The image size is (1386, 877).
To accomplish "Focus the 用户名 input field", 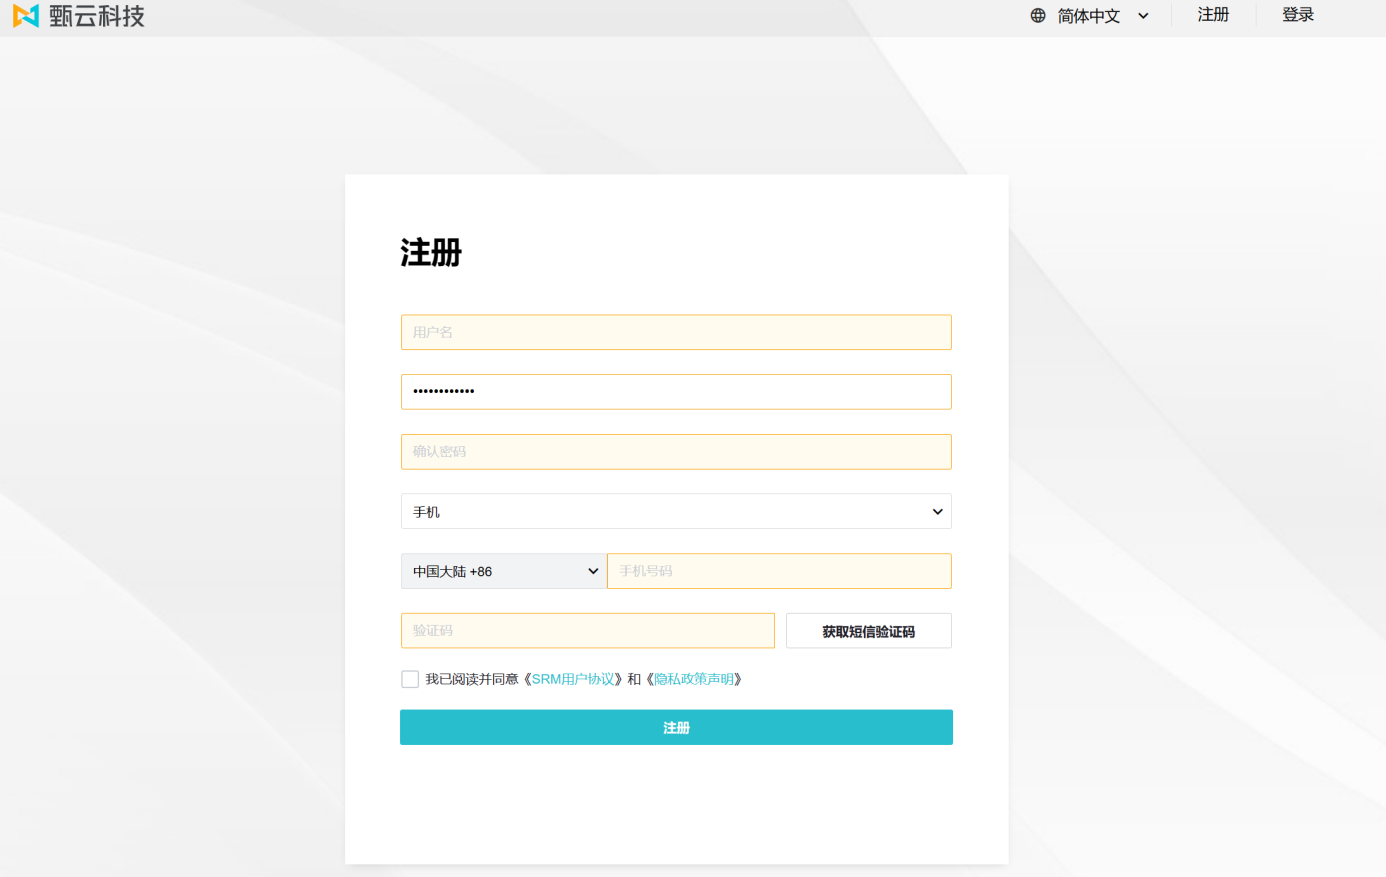I will 676,332.
